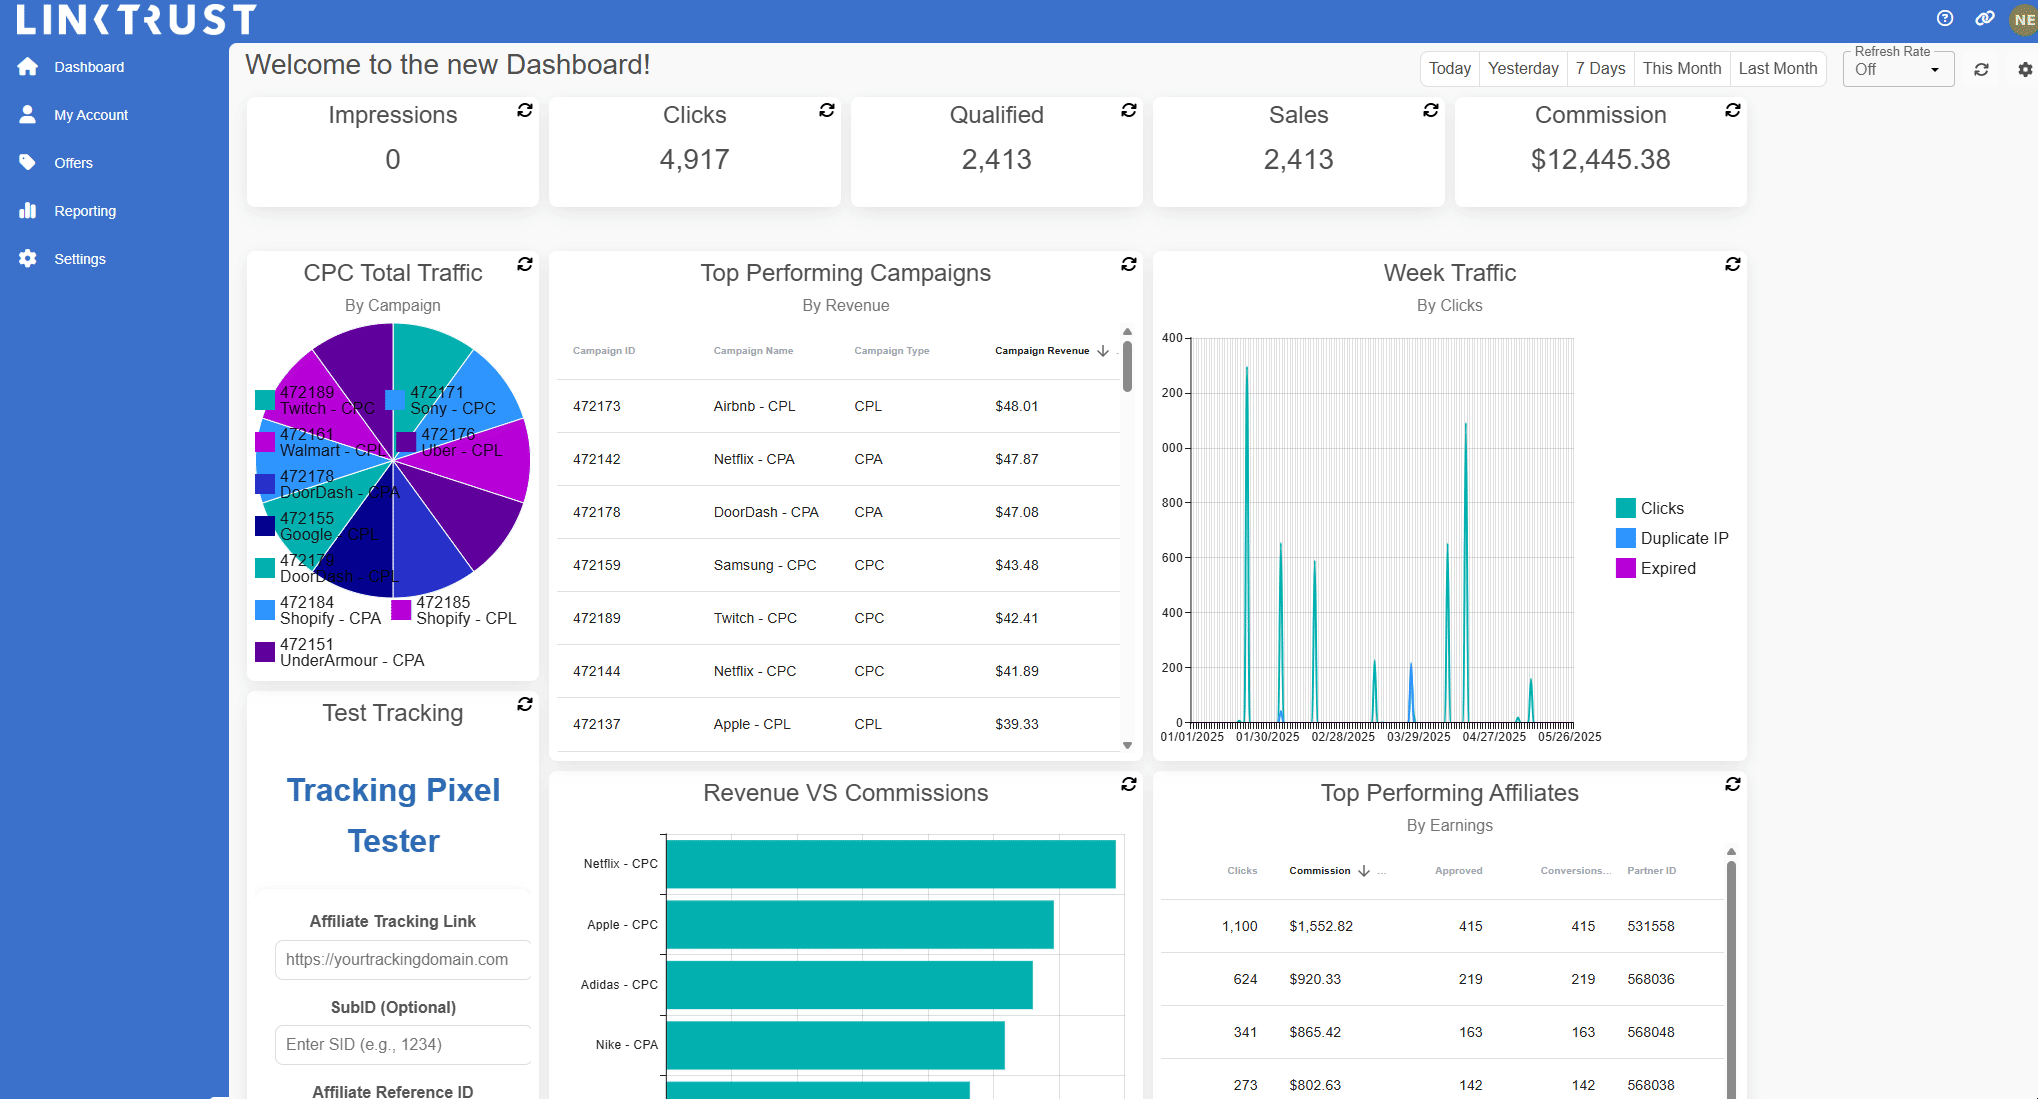2038x1099 pixels.
Task: Click Partner ID 531558 in affiliates table
Action: 1650,926
